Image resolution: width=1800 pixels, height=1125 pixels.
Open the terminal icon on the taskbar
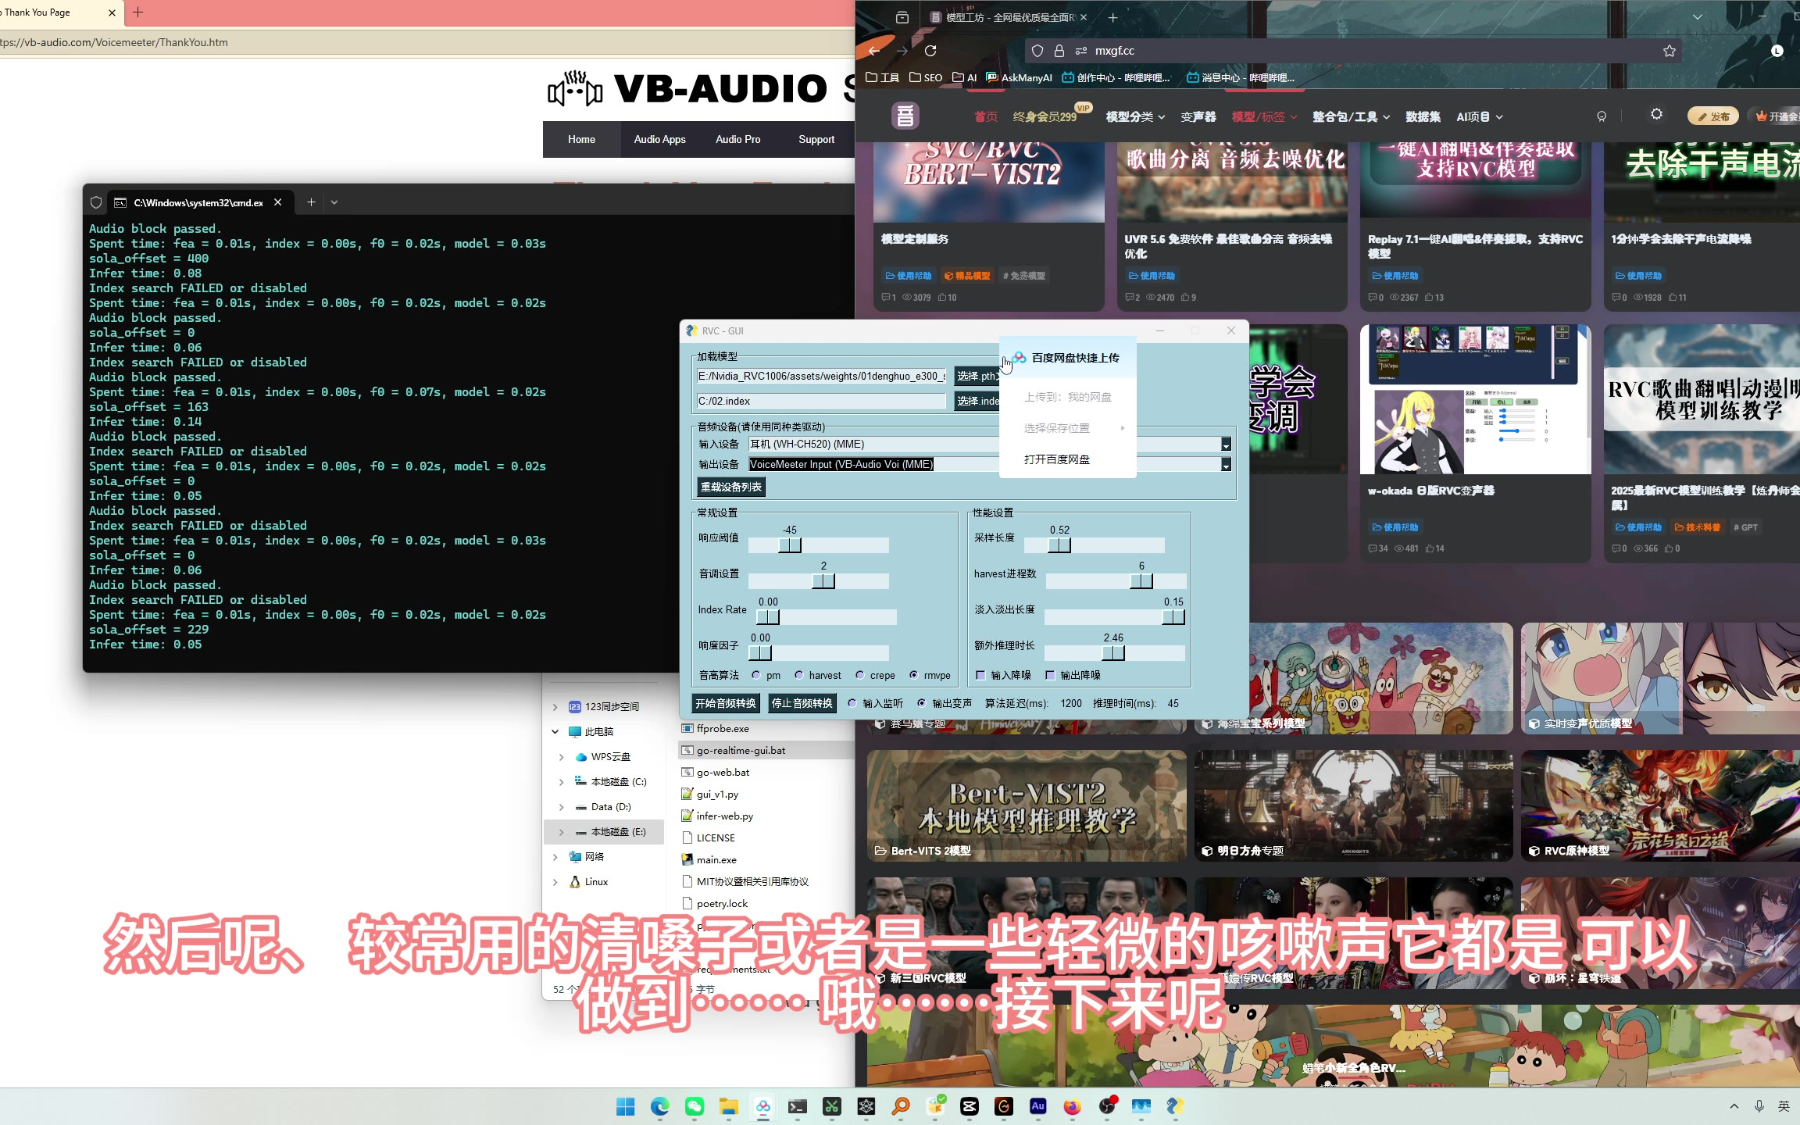(x=797, y=1106)
